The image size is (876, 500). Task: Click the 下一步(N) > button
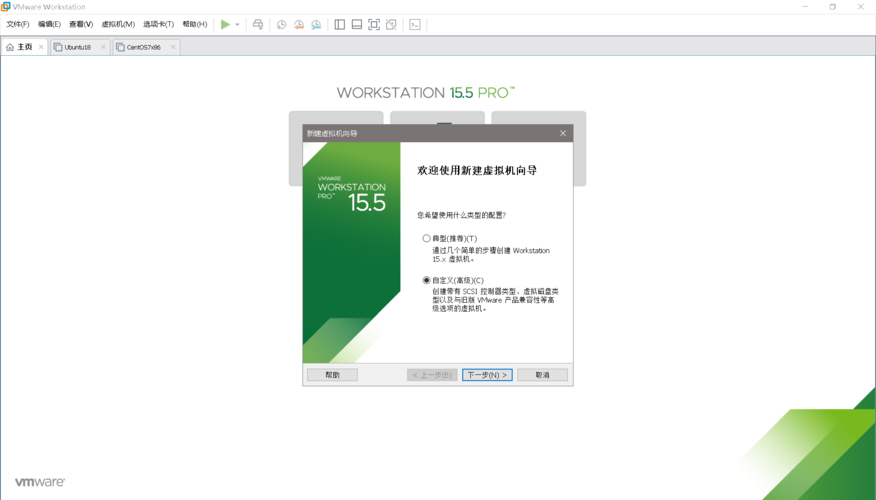click(x=487, y=375)
